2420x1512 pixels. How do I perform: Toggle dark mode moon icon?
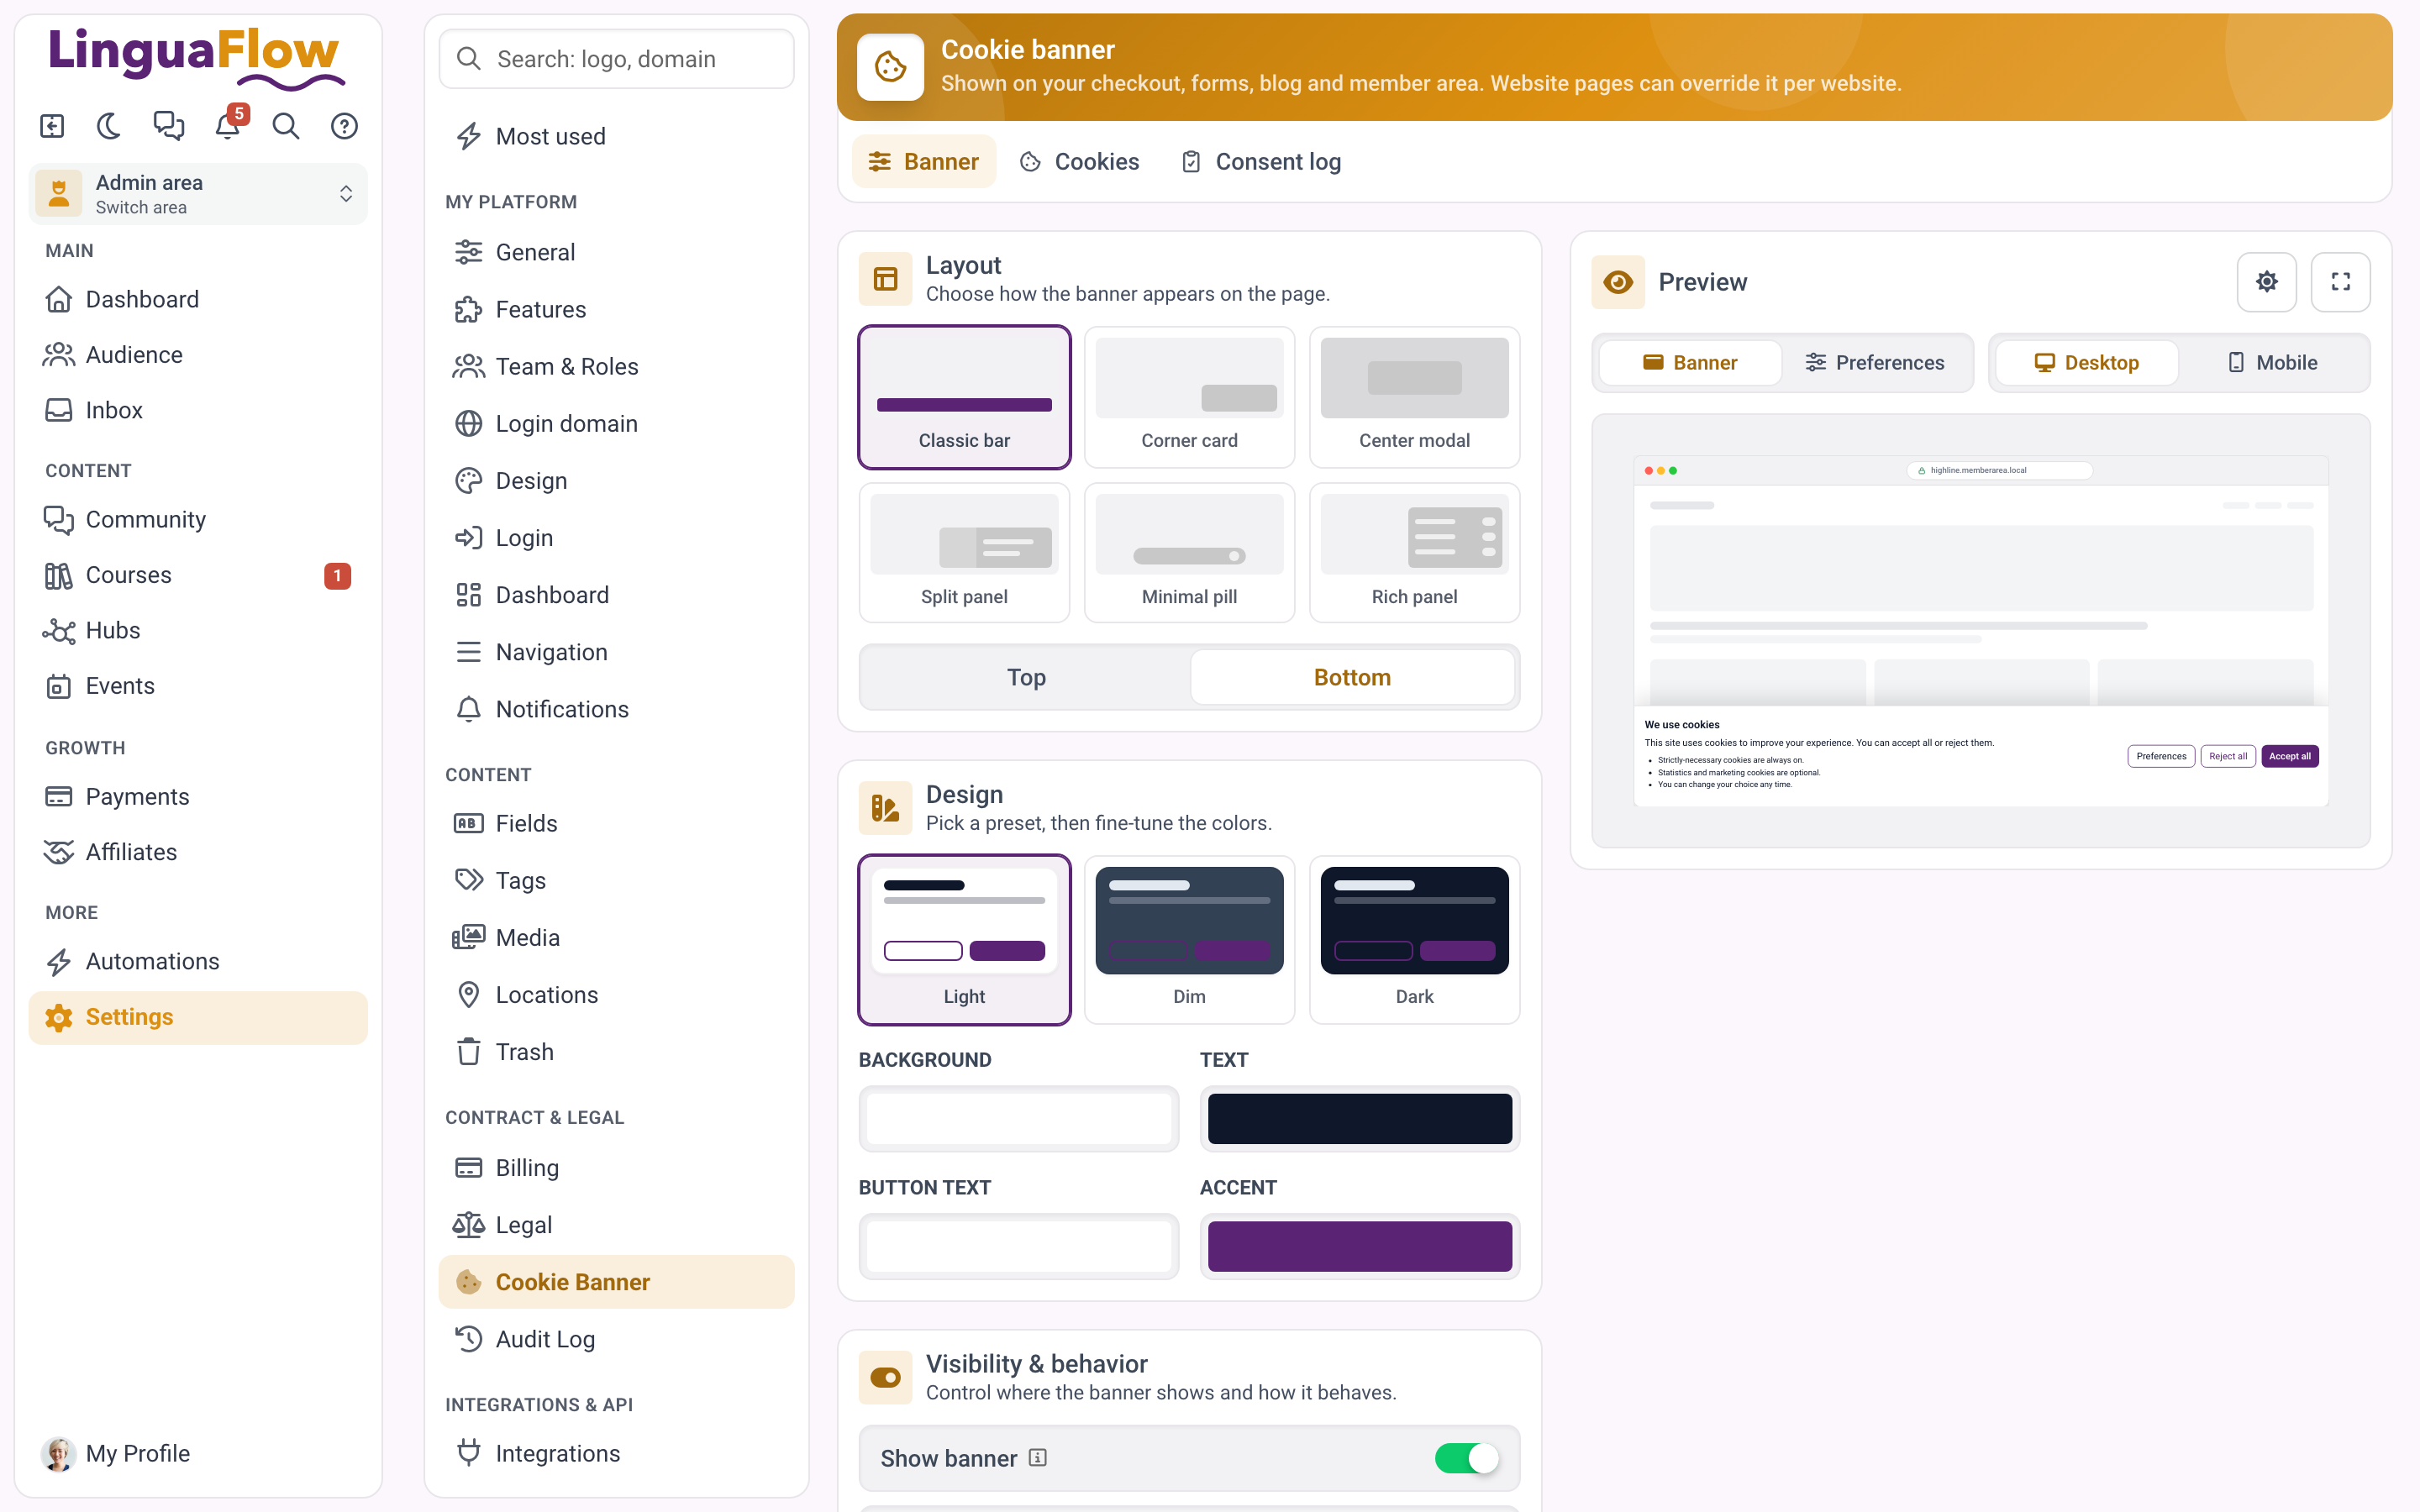(x=109, y=126)
